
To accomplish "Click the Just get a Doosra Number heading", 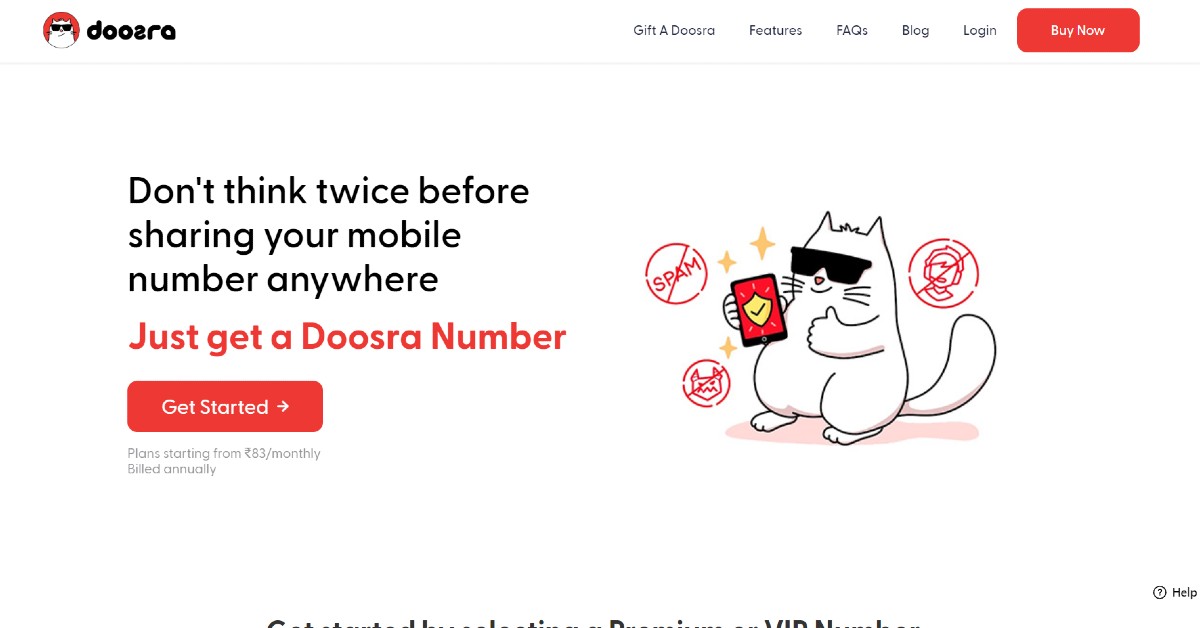I will coord(347,337).
